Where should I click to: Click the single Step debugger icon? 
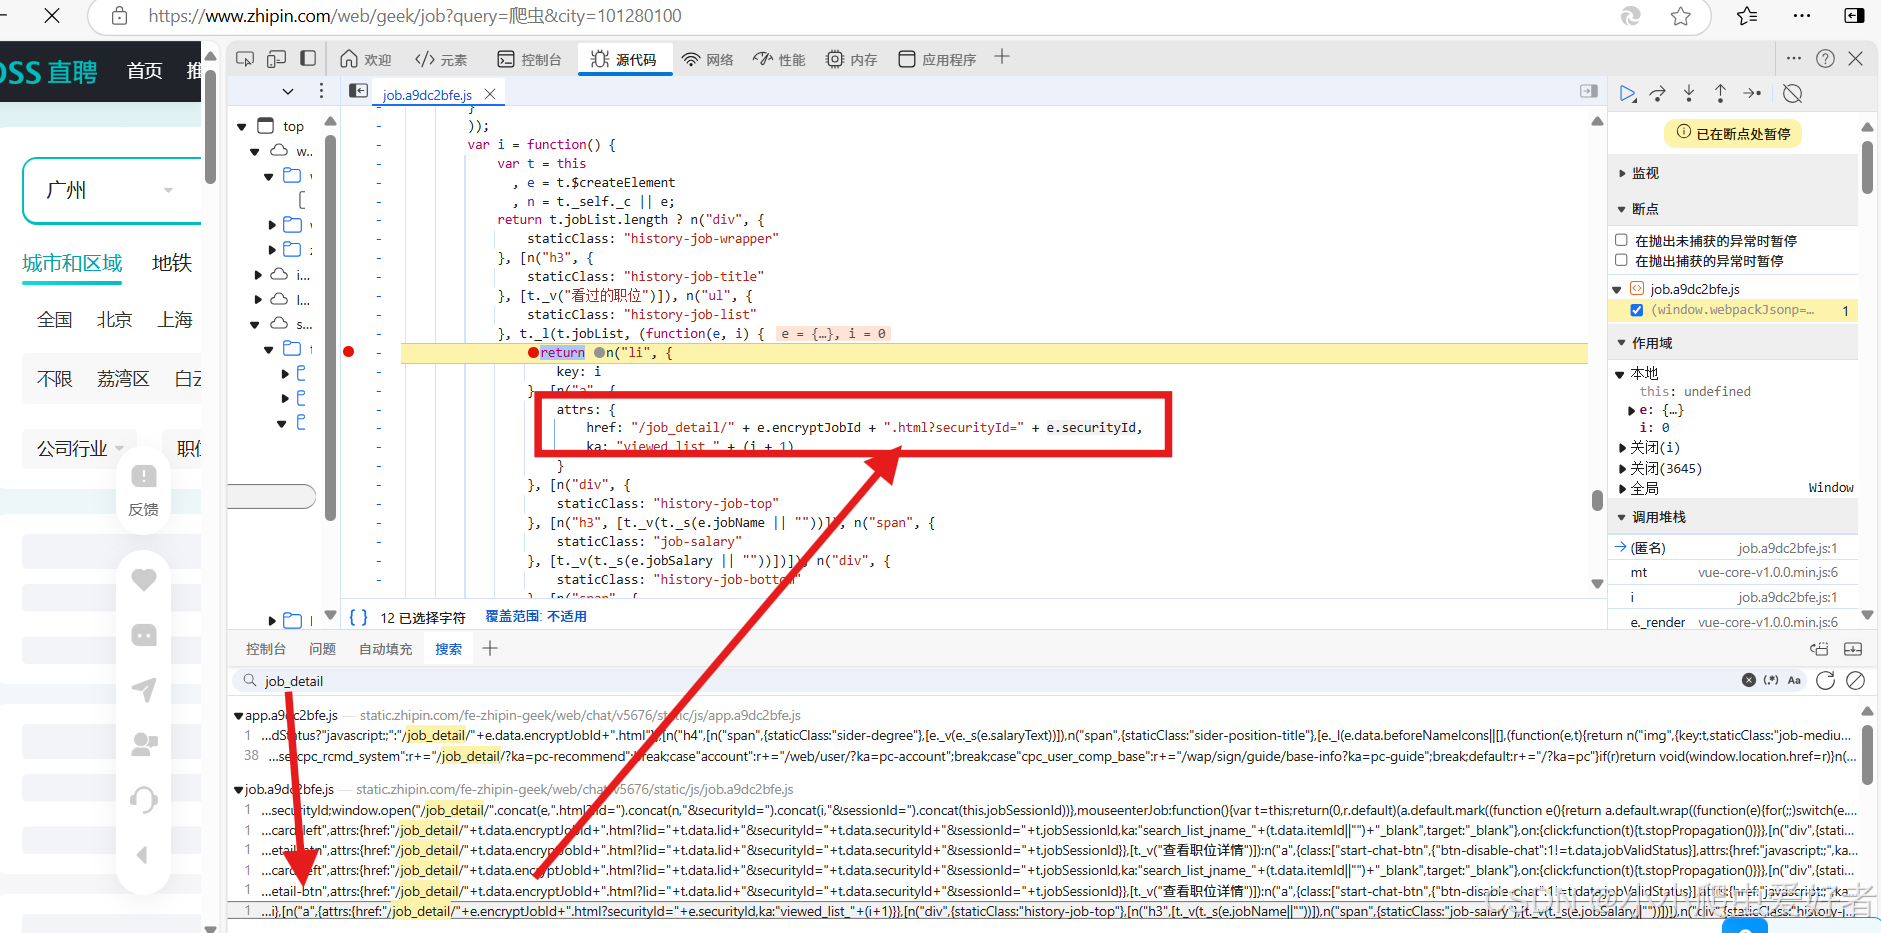click(x=1752, y=93)
